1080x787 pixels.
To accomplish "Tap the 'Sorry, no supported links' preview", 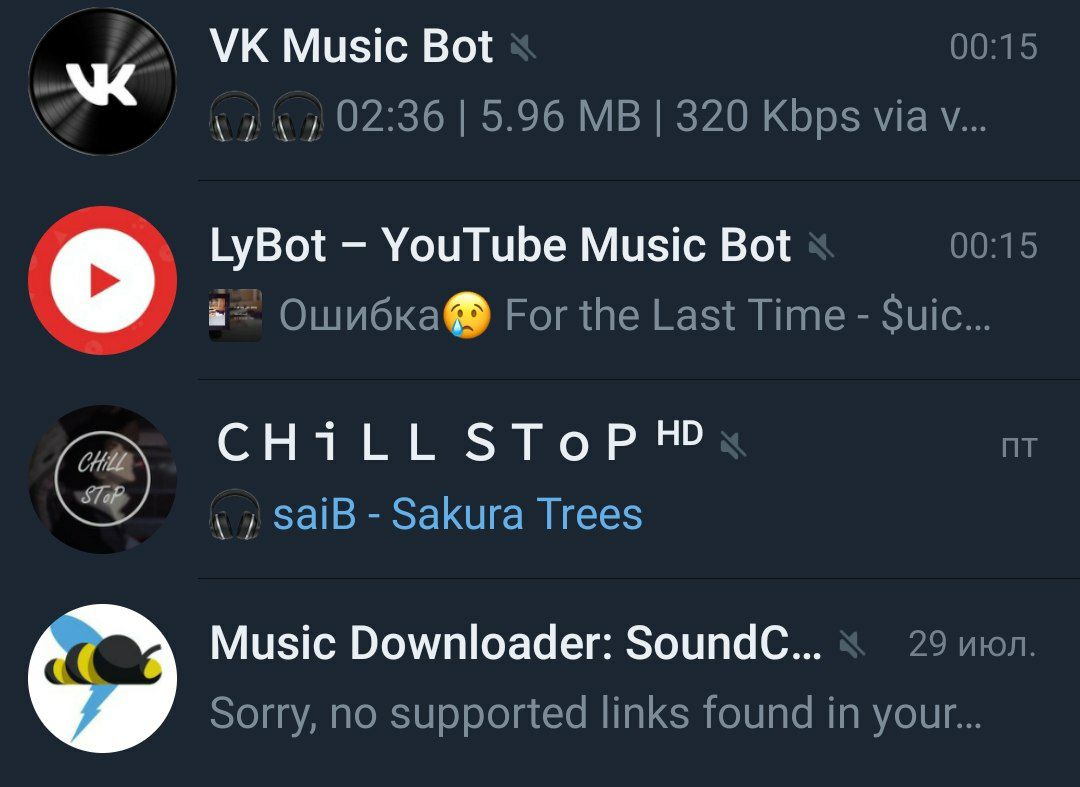I will [x=596, y=714].
